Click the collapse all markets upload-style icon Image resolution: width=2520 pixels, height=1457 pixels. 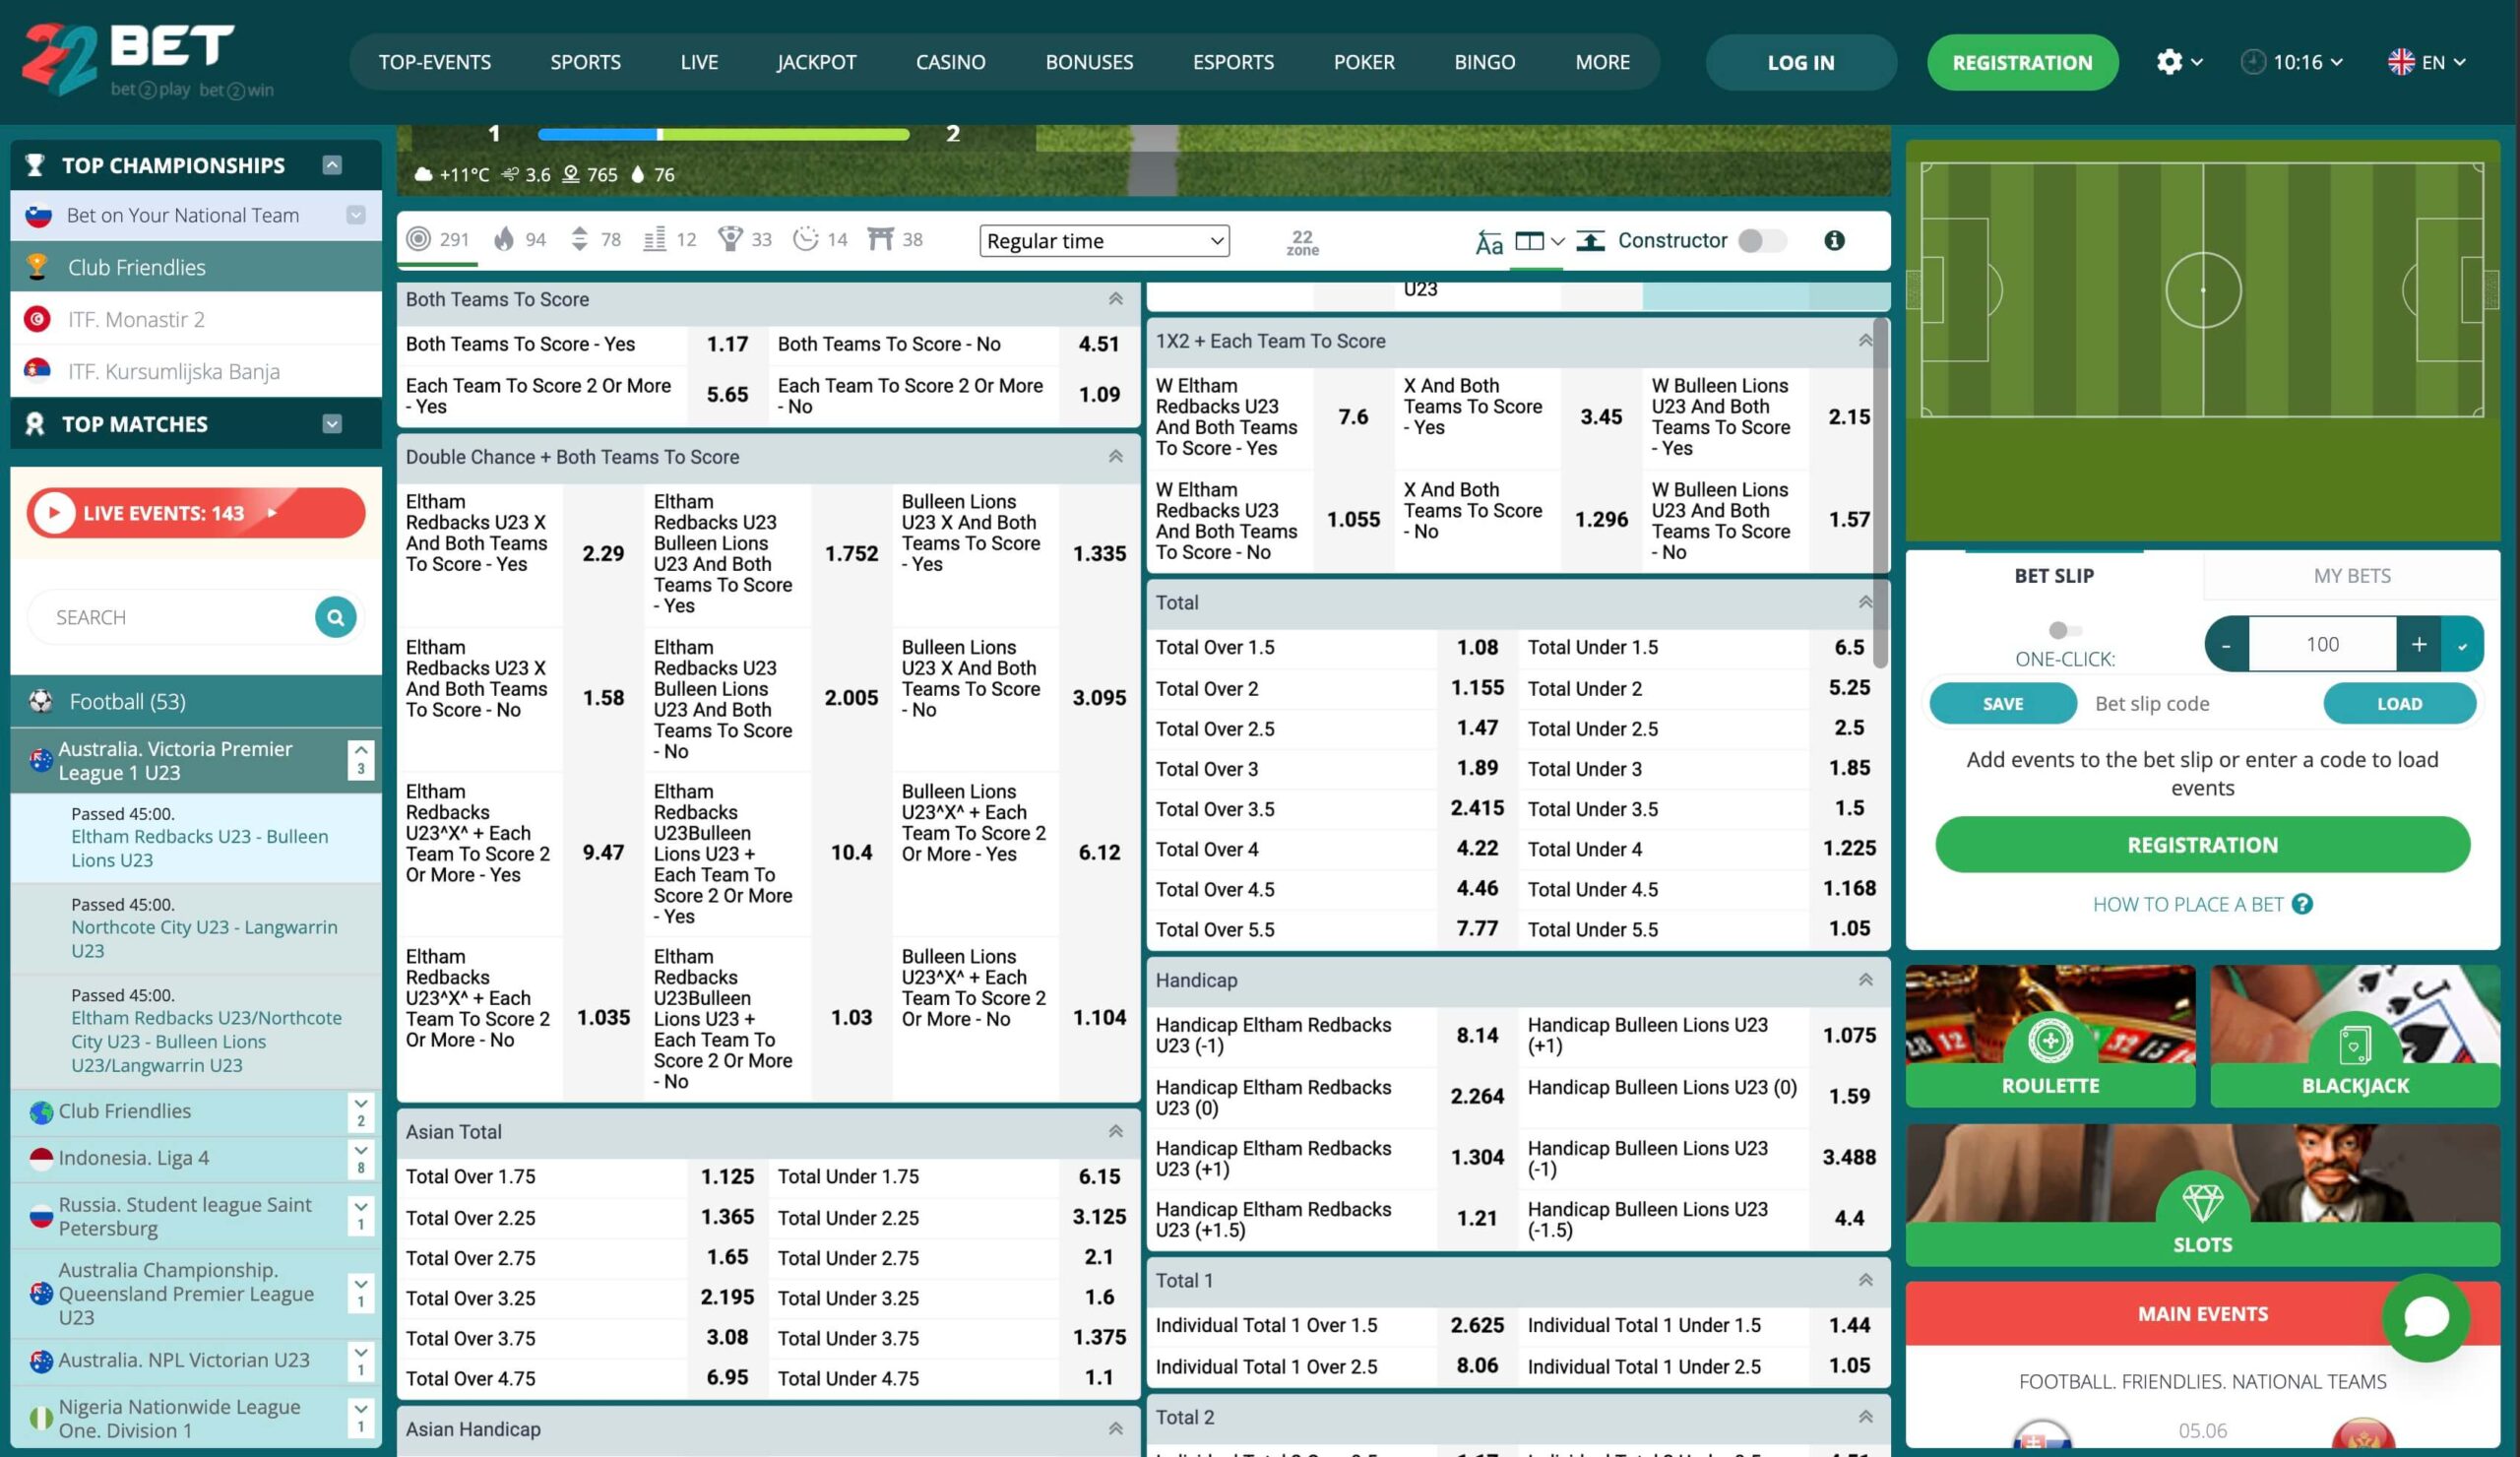coord(1590,241)
